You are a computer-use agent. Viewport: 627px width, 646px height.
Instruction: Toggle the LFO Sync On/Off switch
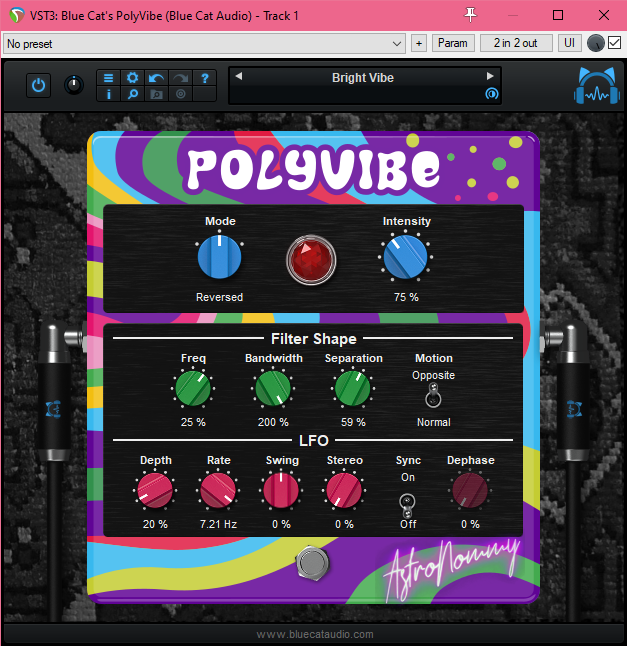click(407, 503)
